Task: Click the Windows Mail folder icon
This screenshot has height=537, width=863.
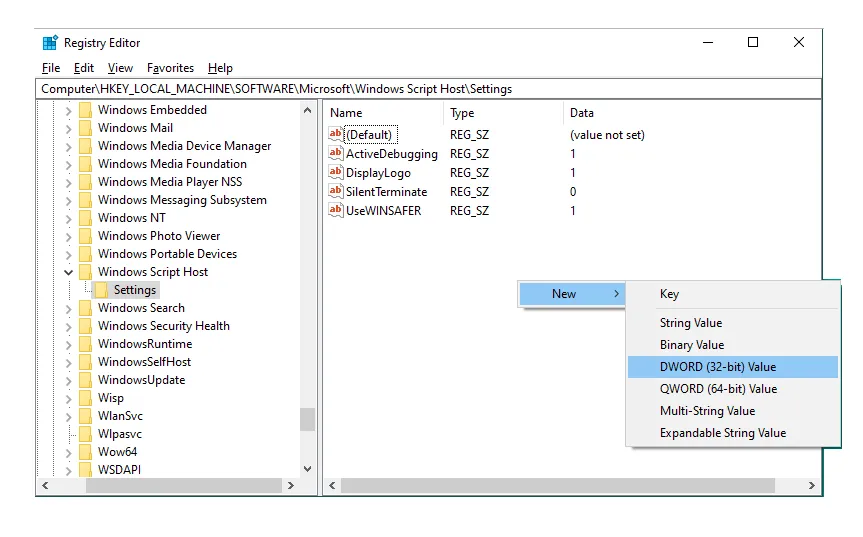Action: tap(85, 128)
